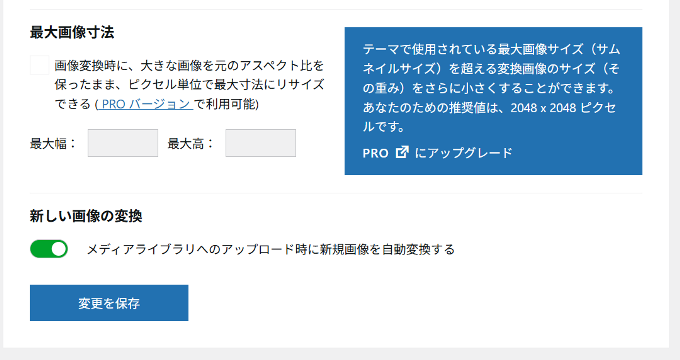
Task: Focus the 最大高 input field
Action: [260, 143]
